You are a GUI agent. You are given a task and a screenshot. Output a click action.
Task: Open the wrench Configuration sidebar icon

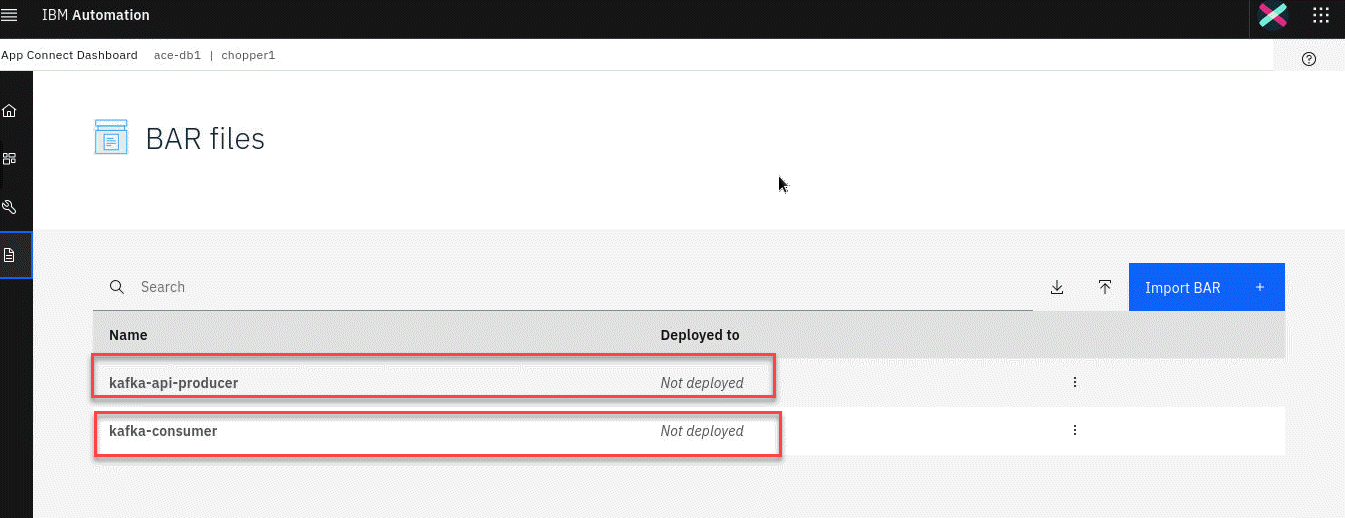(10, 207)
